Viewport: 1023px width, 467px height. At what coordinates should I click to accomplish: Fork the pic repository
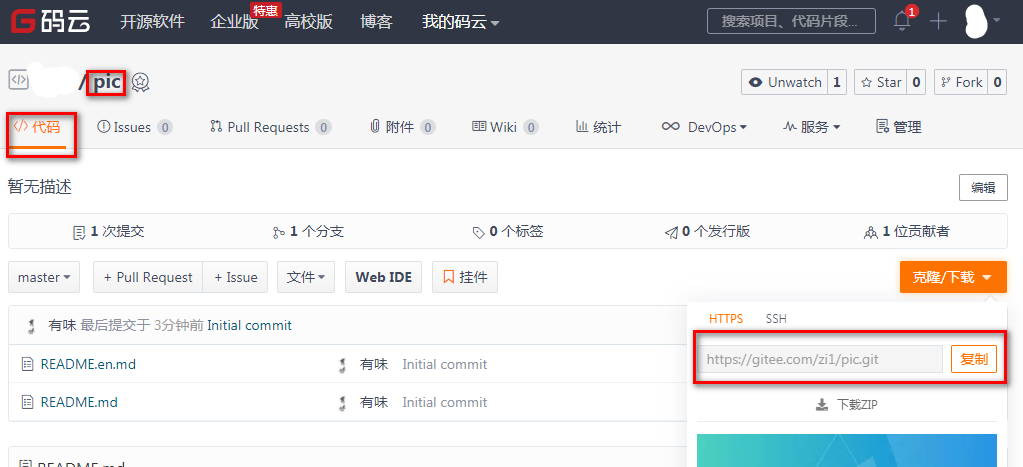[x=962, y=82]
